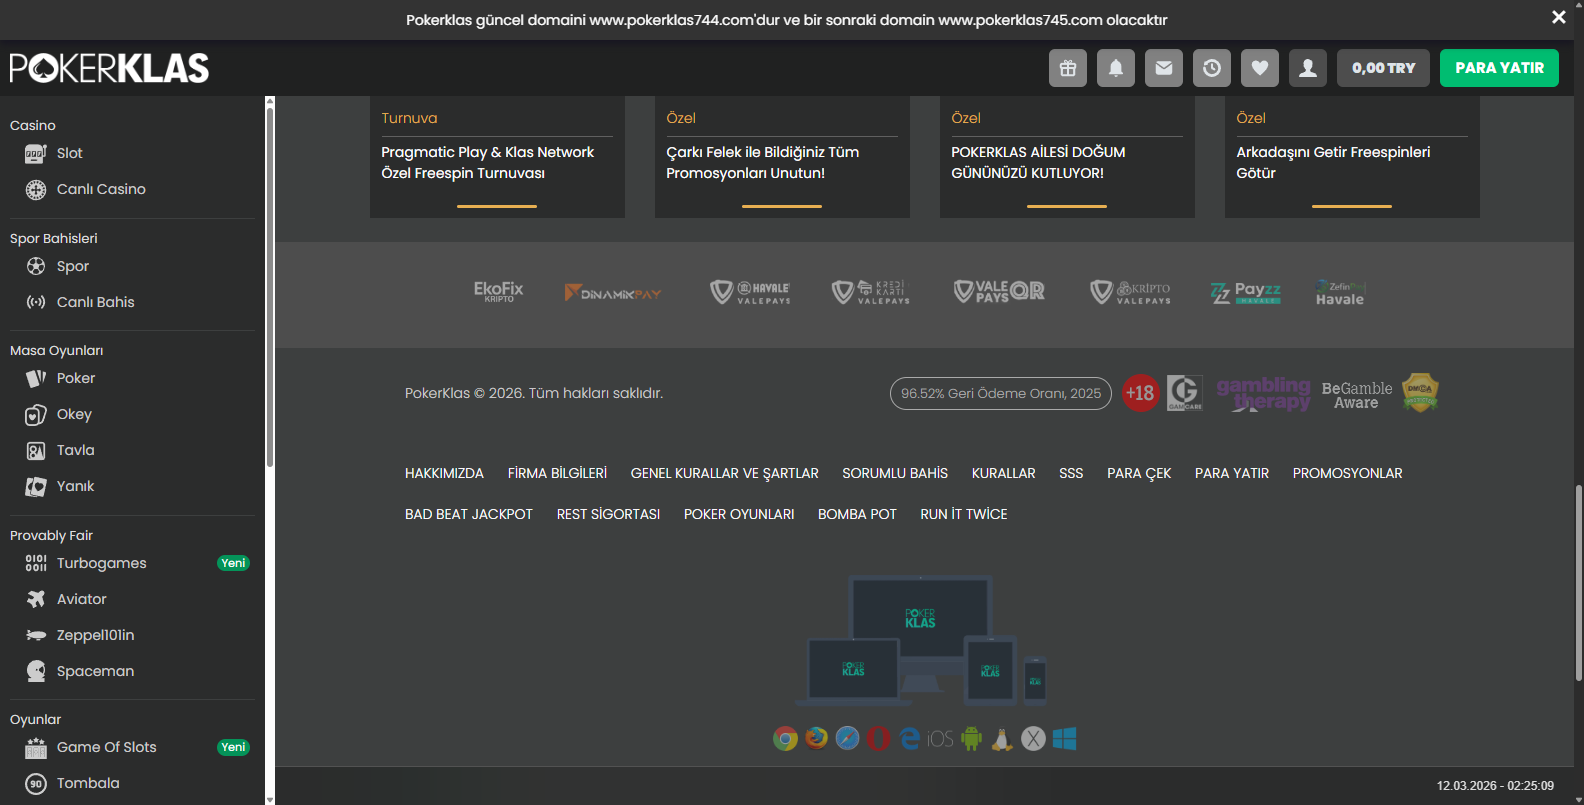Viewport: 1584px width, 805px height.
Task: Open the Arkadaşını Getir Freespinleri card
Action: (1352, 157)
